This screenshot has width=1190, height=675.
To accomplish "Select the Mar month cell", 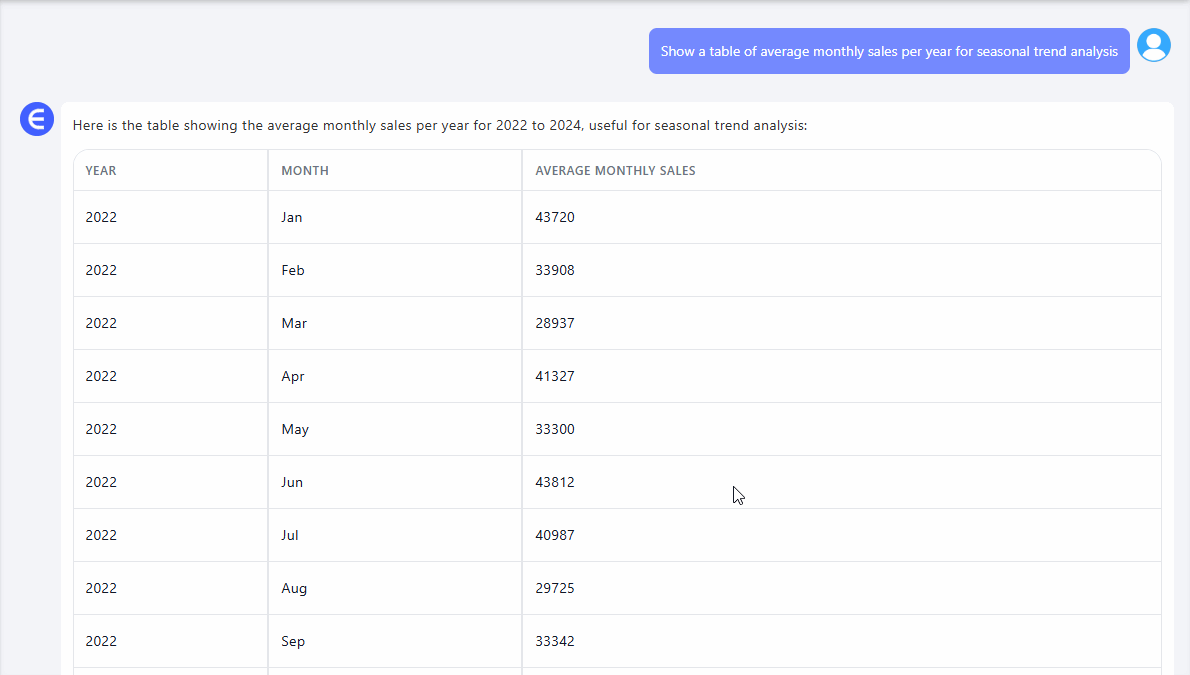I will click(x=294, y=323).
